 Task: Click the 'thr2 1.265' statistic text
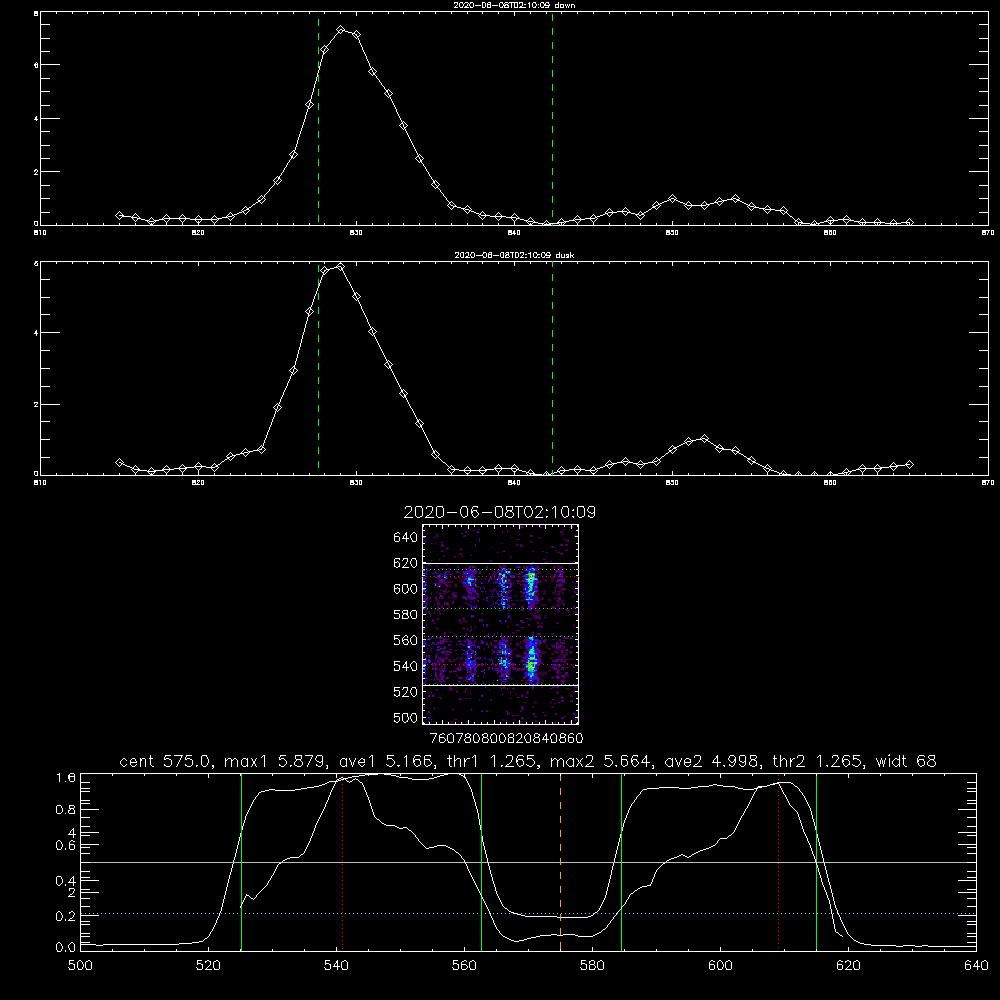(x=816, y=761)
